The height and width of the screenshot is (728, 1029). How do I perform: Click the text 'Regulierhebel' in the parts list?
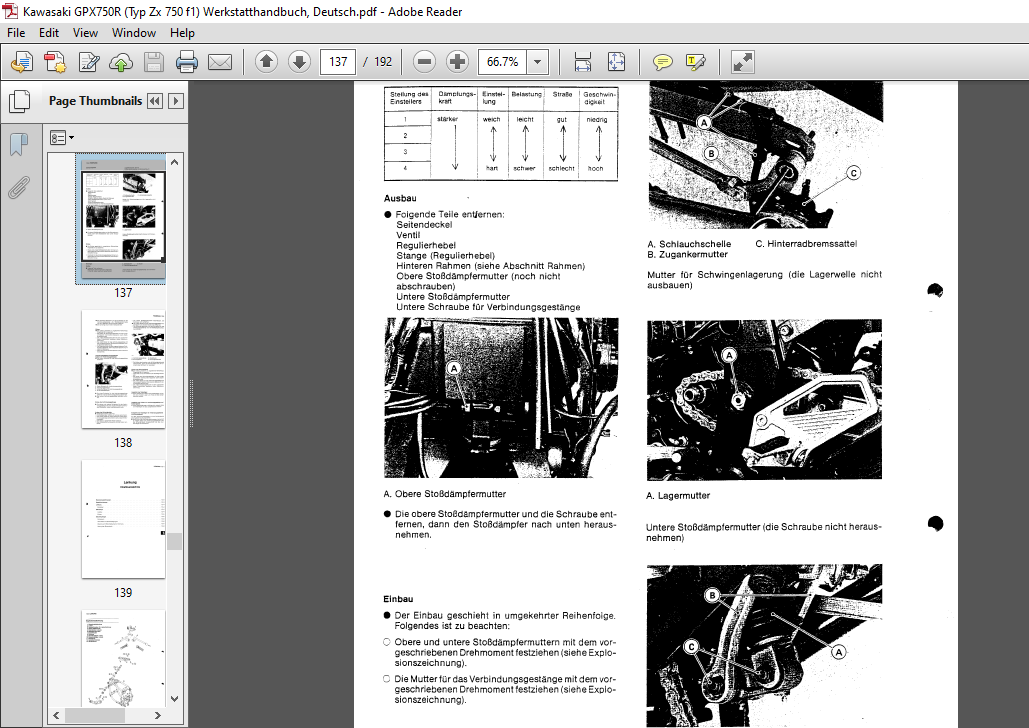[426, 245]
